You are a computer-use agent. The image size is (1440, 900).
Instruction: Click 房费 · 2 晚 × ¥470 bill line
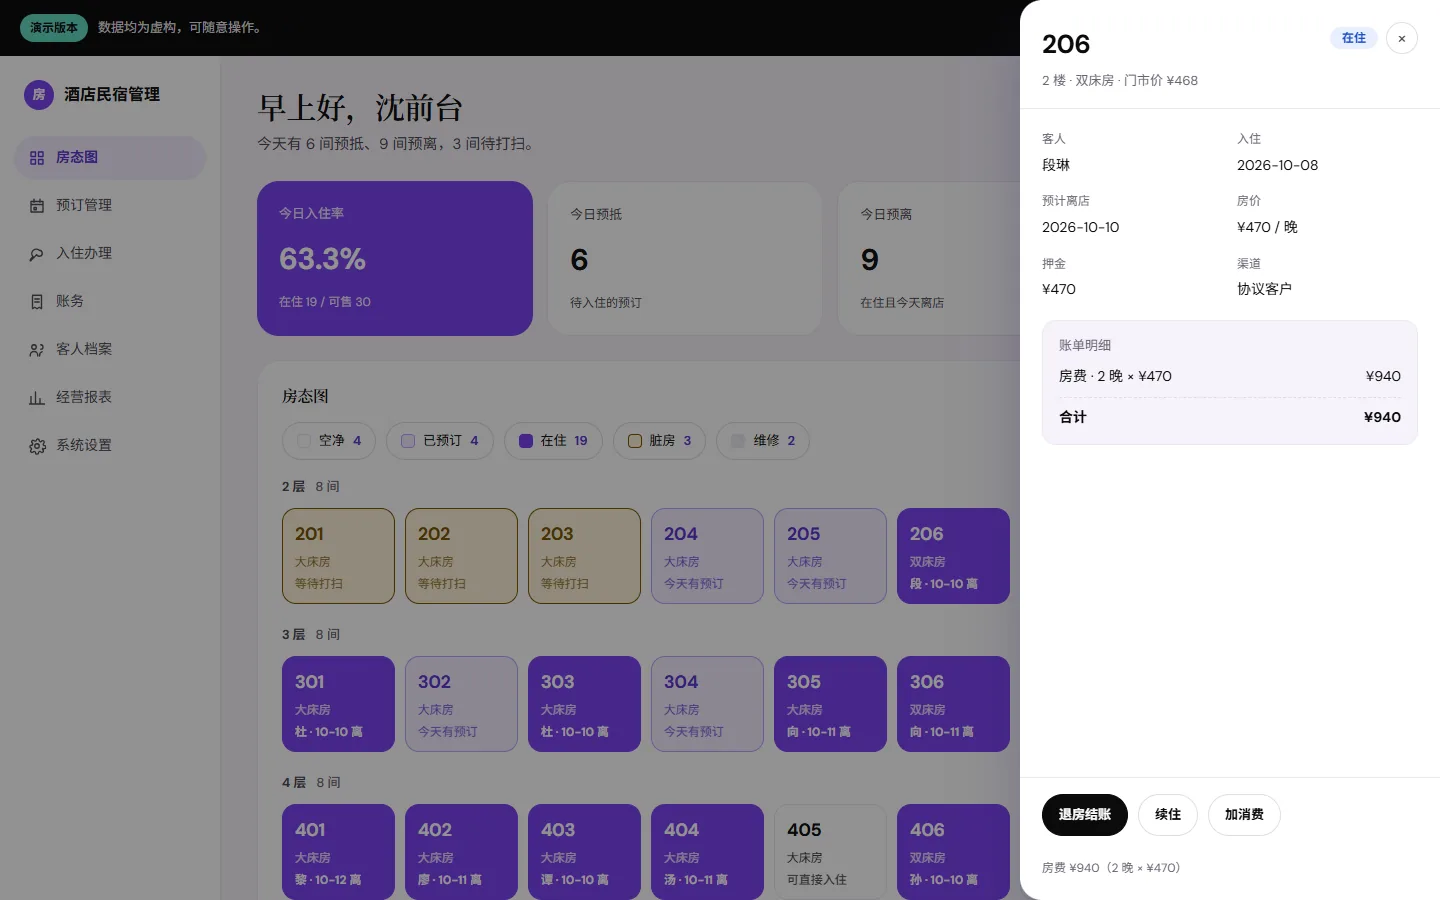point(1230,376)
